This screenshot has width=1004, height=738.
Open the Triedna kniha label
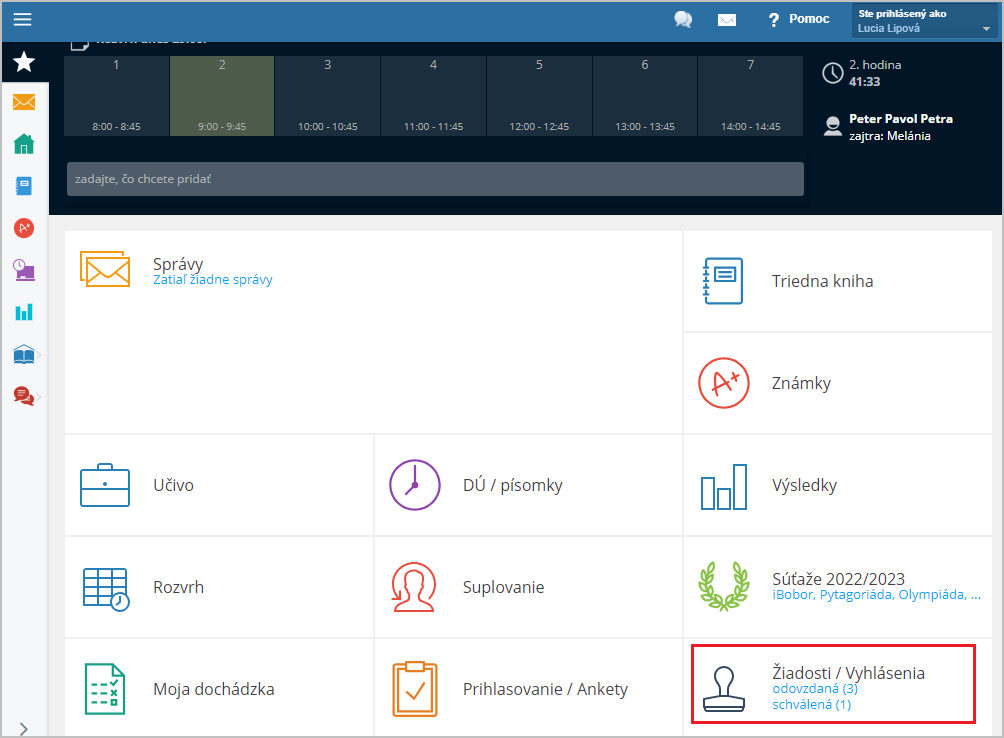pos(822,281)
